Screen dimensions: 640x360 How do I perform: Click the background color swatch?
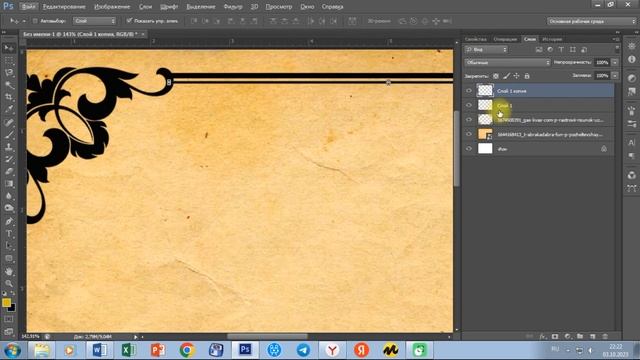click(x=13, y=308)
